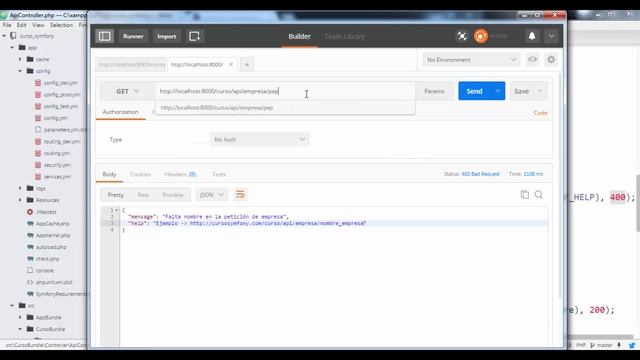The height and width of the screenshot is (360, 640).
Task: Click the Import button
Action: (x=167, y=36)
